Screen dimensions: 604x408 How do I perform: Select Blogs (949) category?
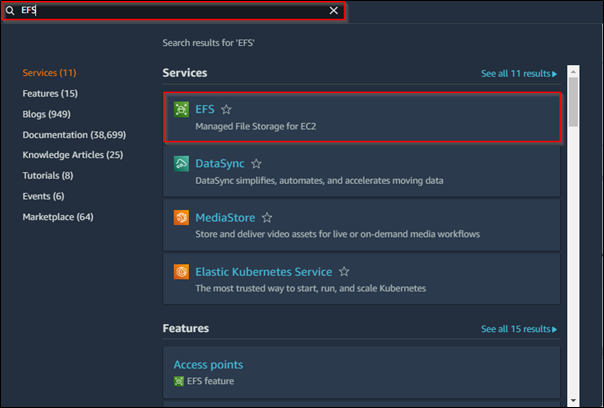(x=47, y=114)
